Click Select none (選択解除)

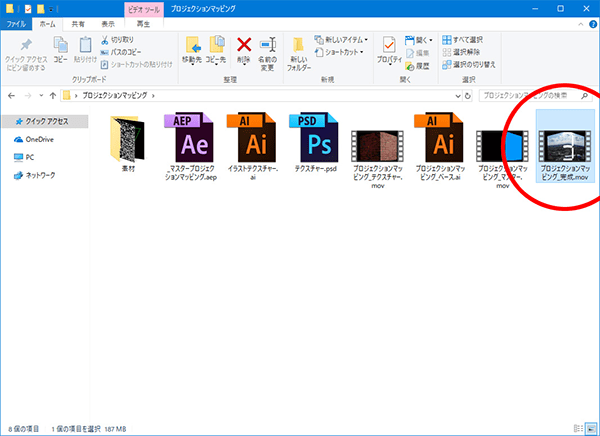pyautogui.click(x=461, y=52)
